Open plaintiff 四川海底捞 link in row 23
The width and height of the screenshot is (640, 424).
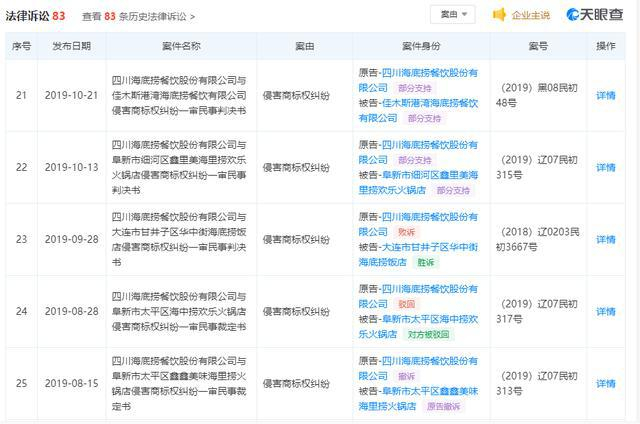coord(418,224)
